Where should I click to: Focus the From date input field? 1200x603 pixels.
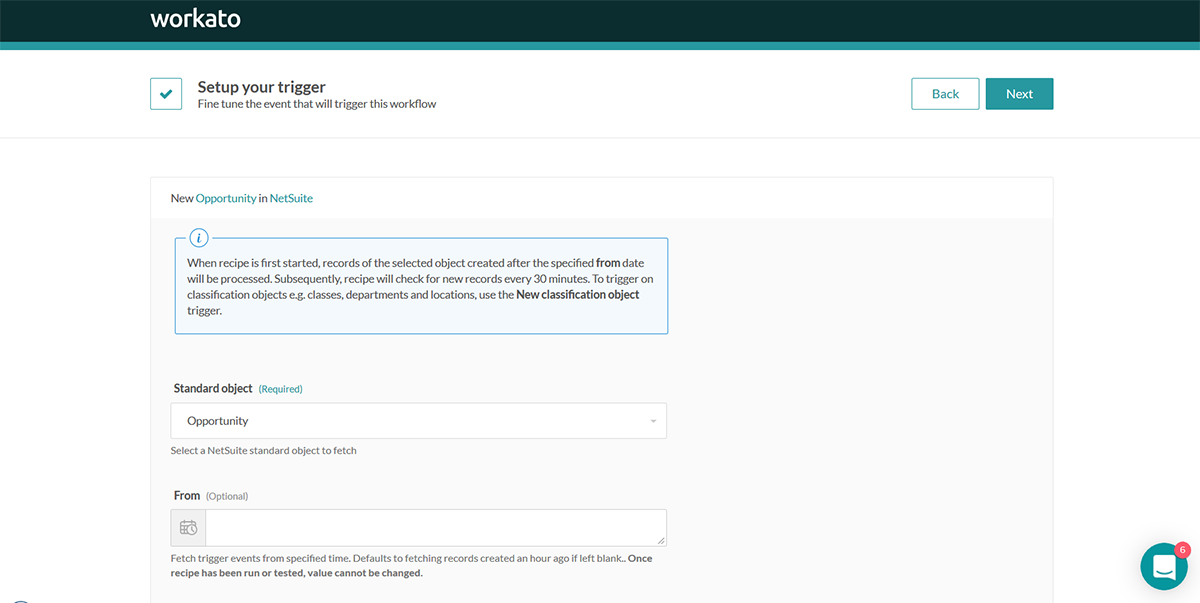[x=436, y=528]
